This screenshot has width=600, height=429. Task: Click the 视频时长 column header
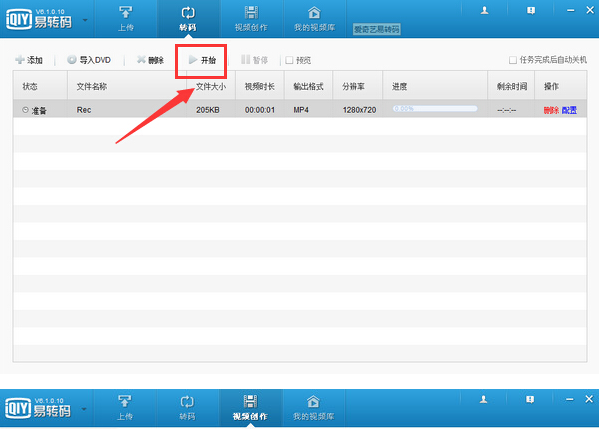[x=259, y=86]
